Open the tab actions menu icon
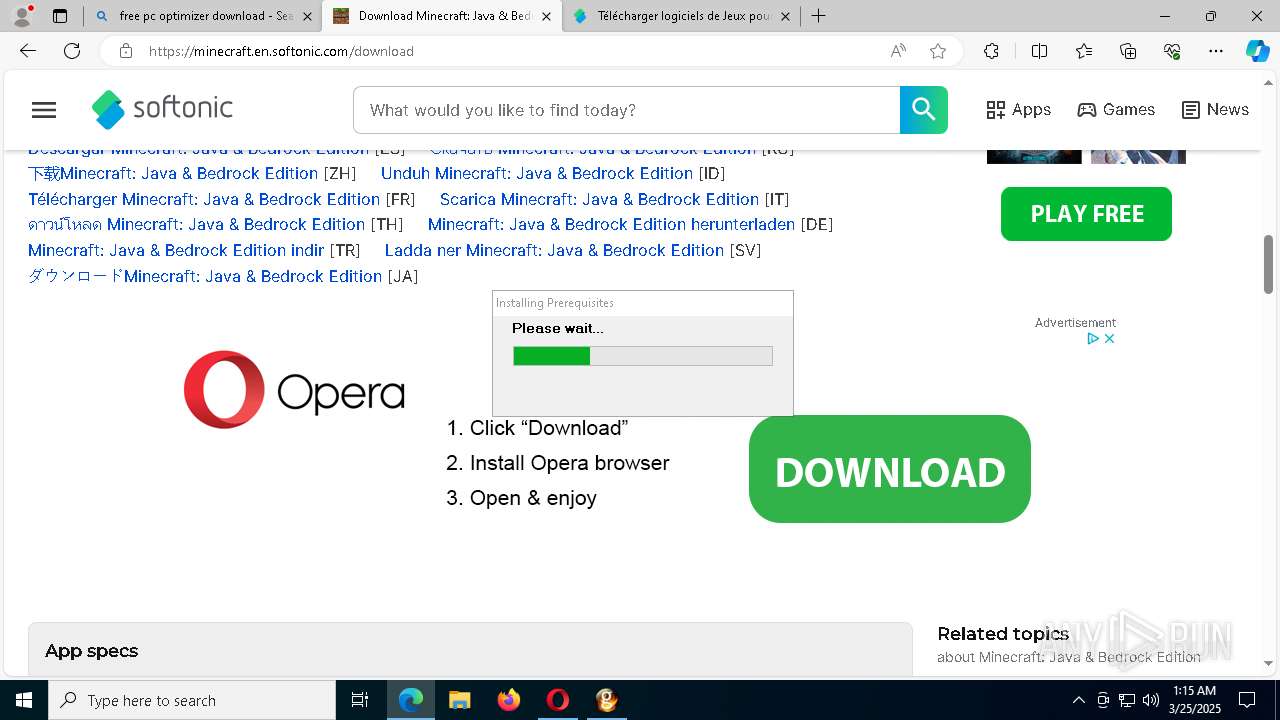The width and height of the screenshot is (1280, 720). [x=60, y=16]
